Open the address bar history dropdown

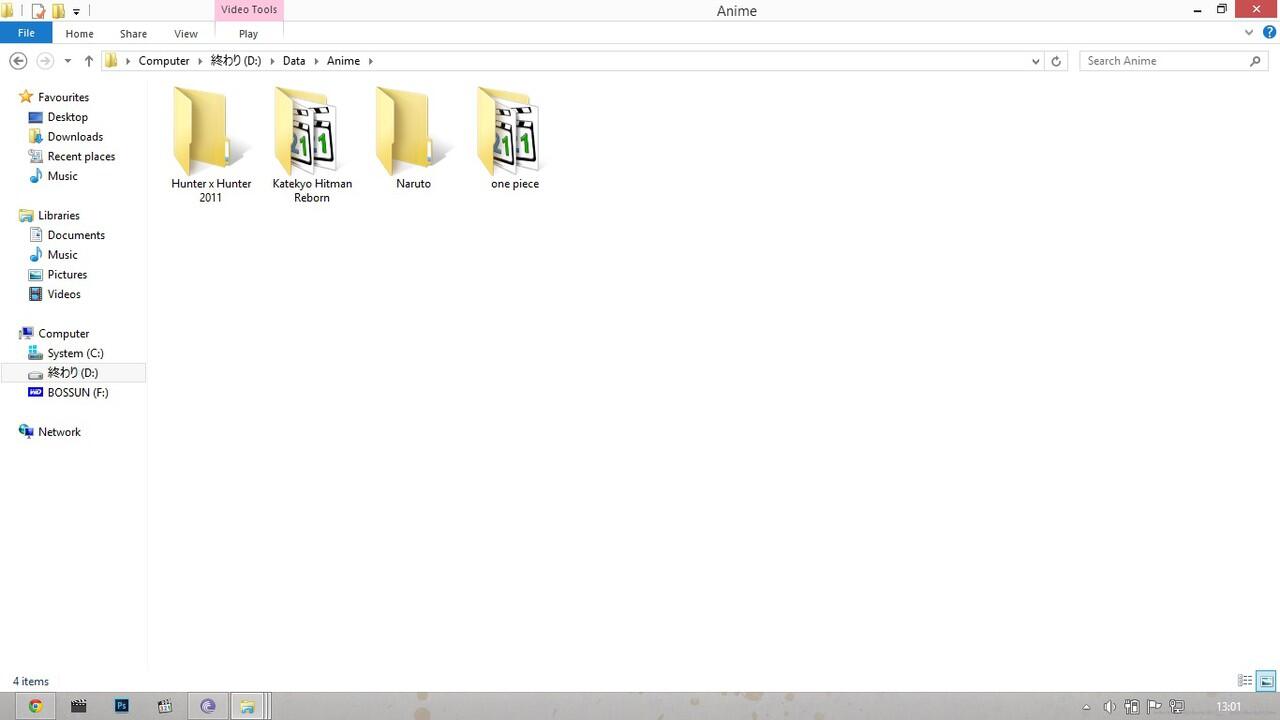pyautogui.click(x=1035, y=61)
